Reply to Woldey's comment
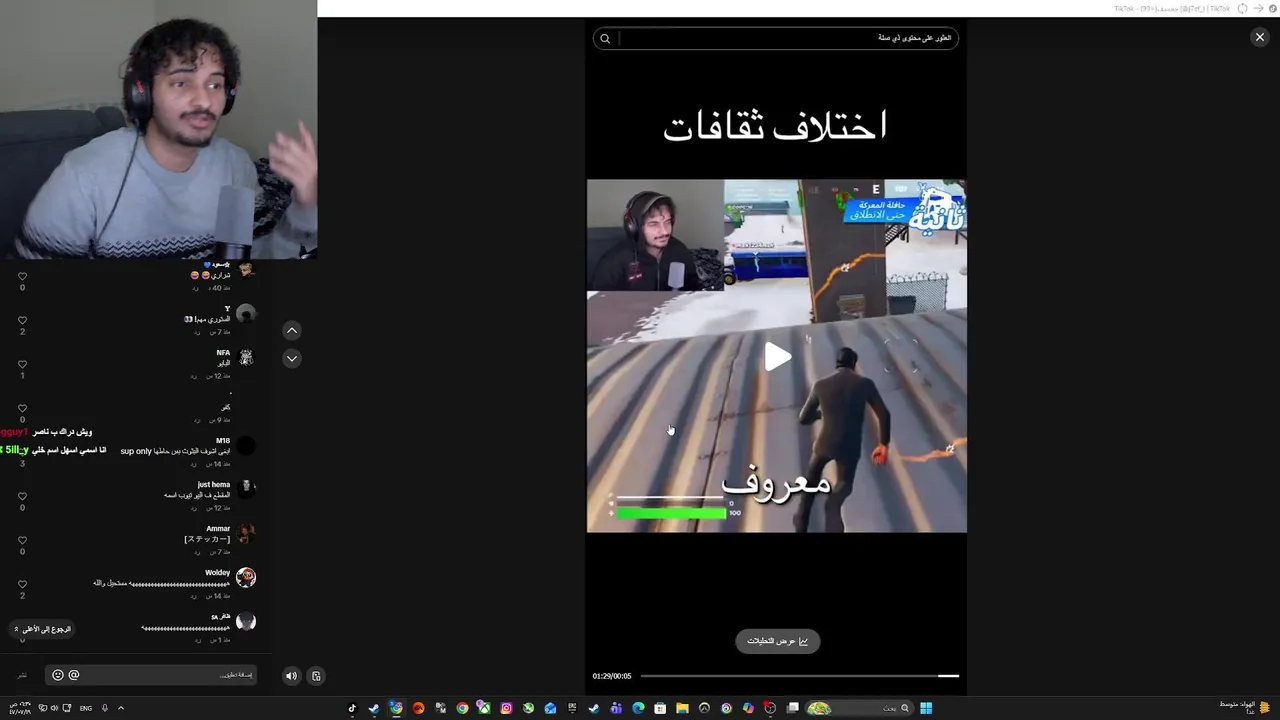The height and width of the screenshot is (720, 1280). 194,596
